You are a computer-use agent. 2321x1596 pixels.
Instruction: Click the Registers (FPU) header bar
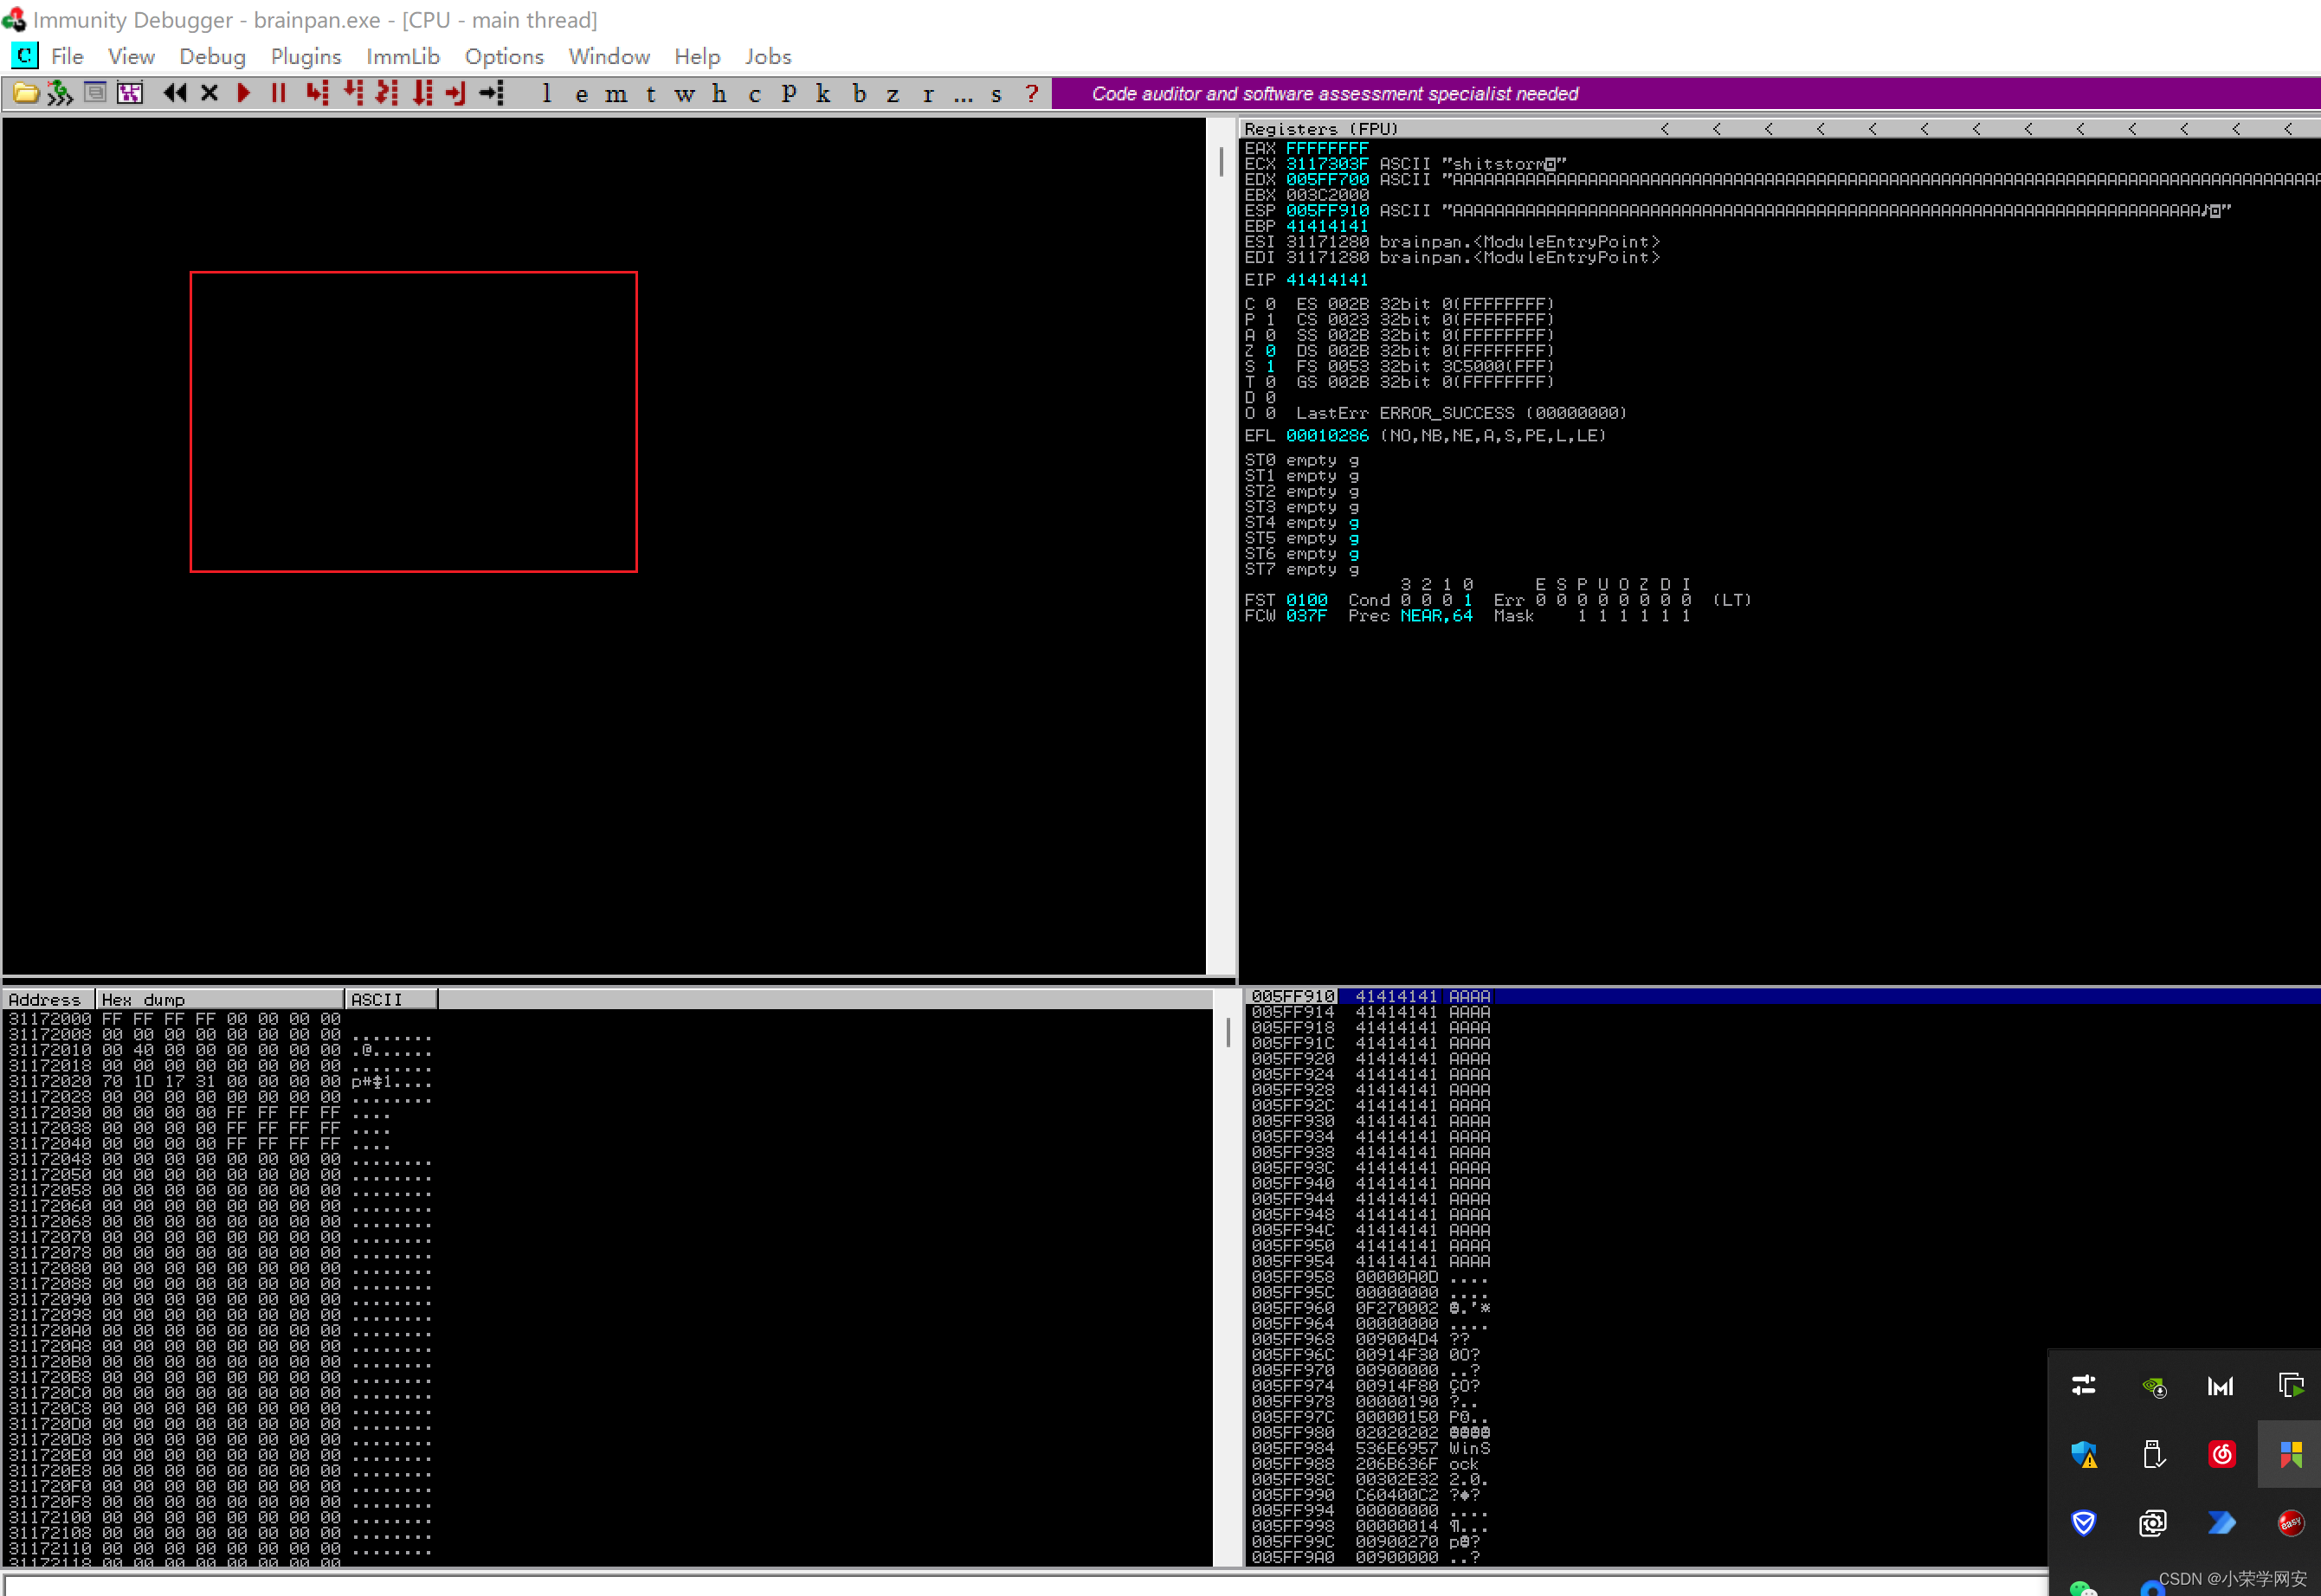tap(1780, 129)
